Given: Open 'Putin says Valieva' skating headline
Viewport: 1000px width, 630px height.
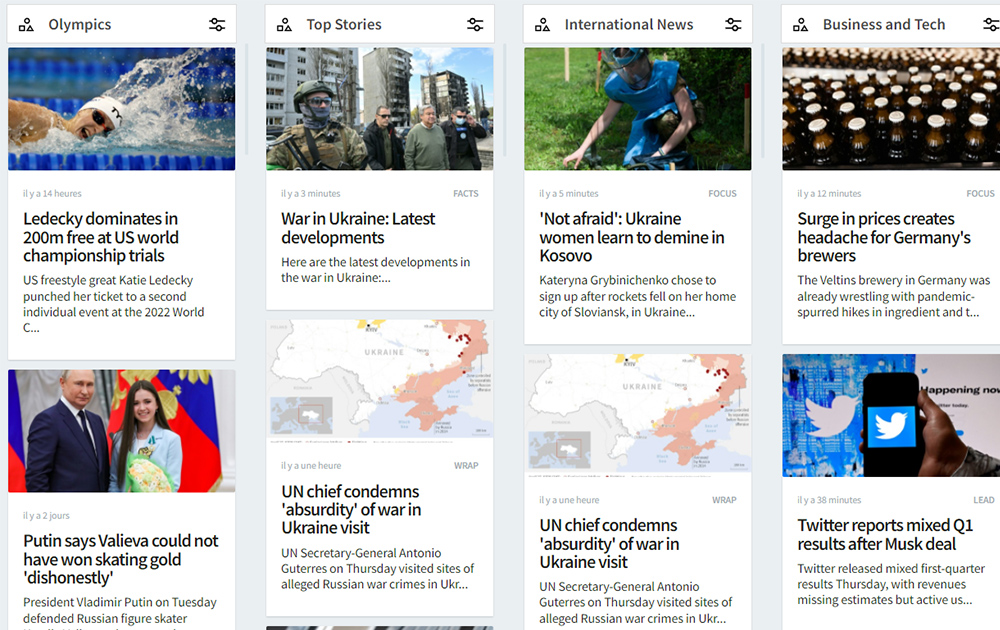Looking at the screenshot, I should click(121, 559).
